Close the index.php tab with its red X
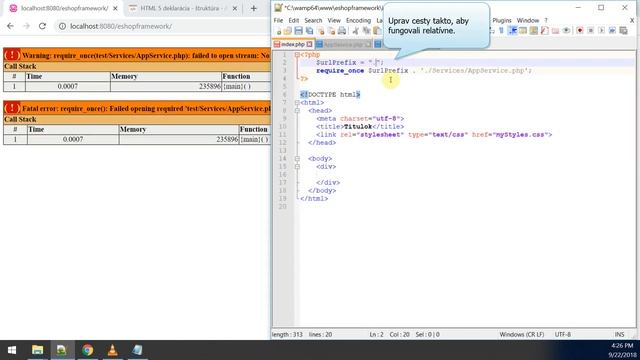The height and width of the screenshot is (360, 640). pos(309,44)
